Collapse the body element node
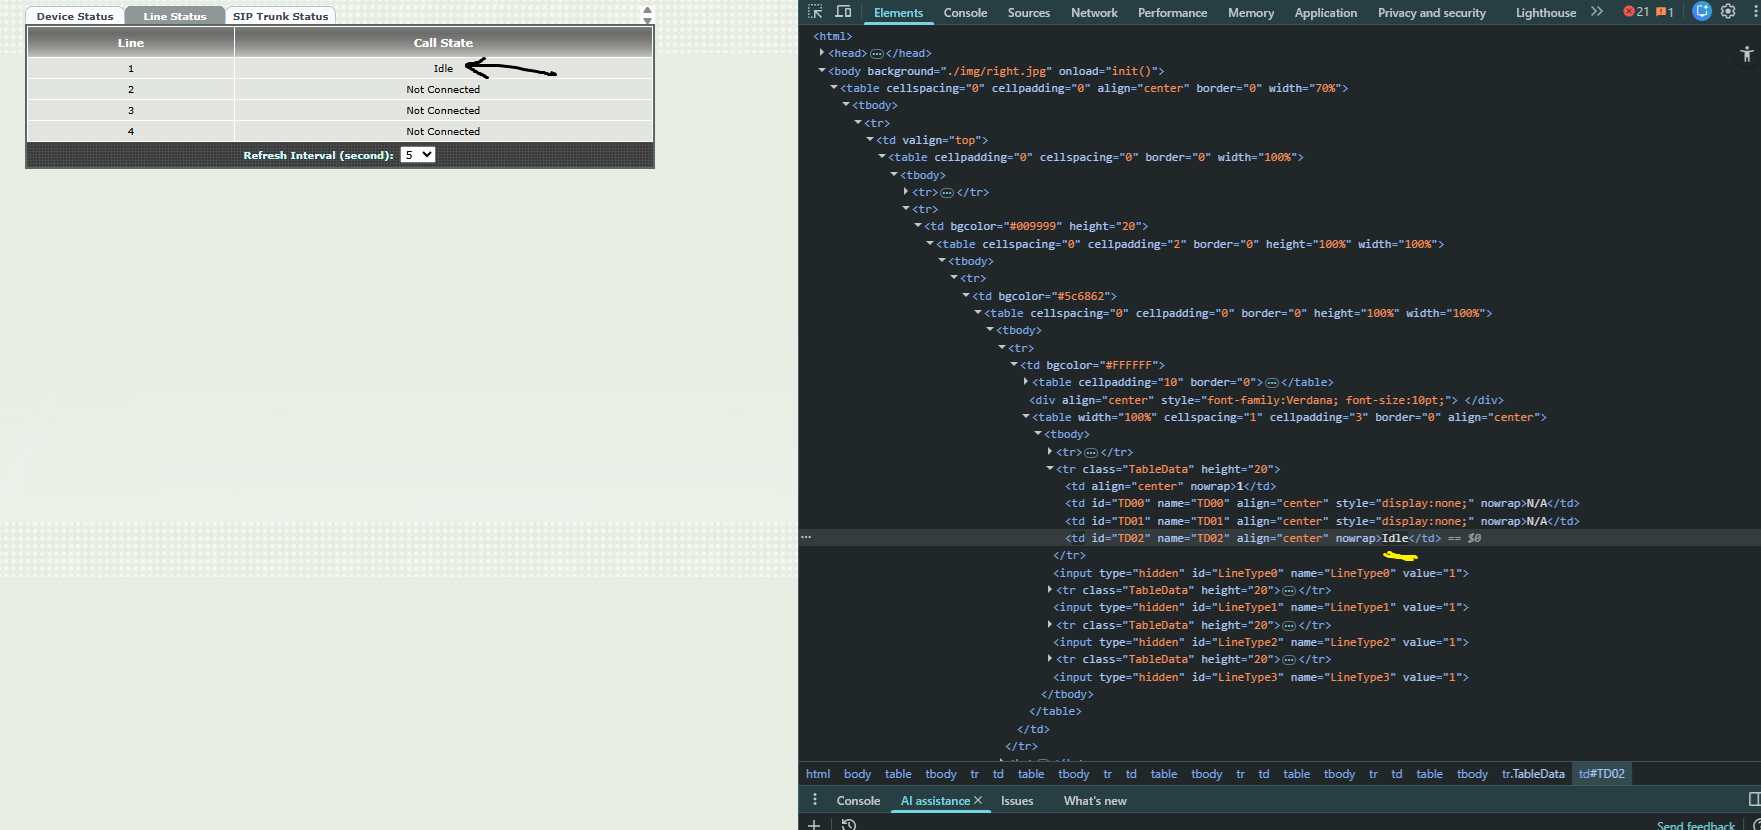 [x=822, y=71]
